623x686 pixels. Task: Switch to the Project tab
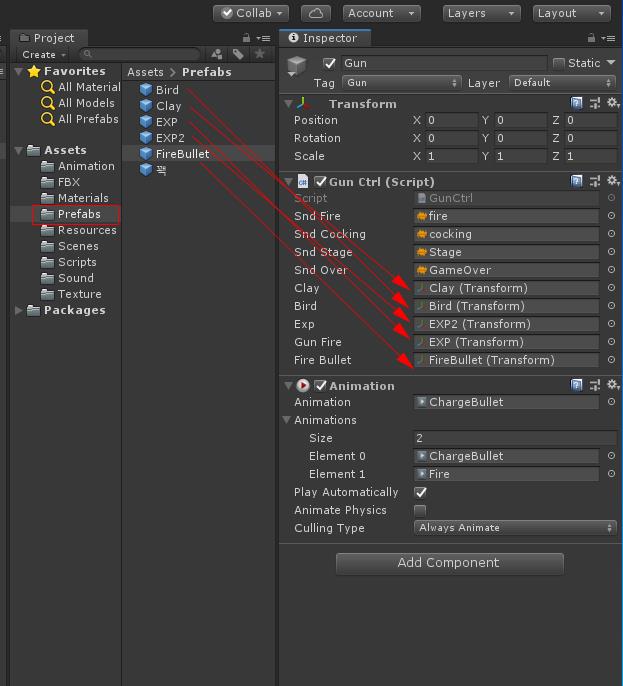click(48, 38)
